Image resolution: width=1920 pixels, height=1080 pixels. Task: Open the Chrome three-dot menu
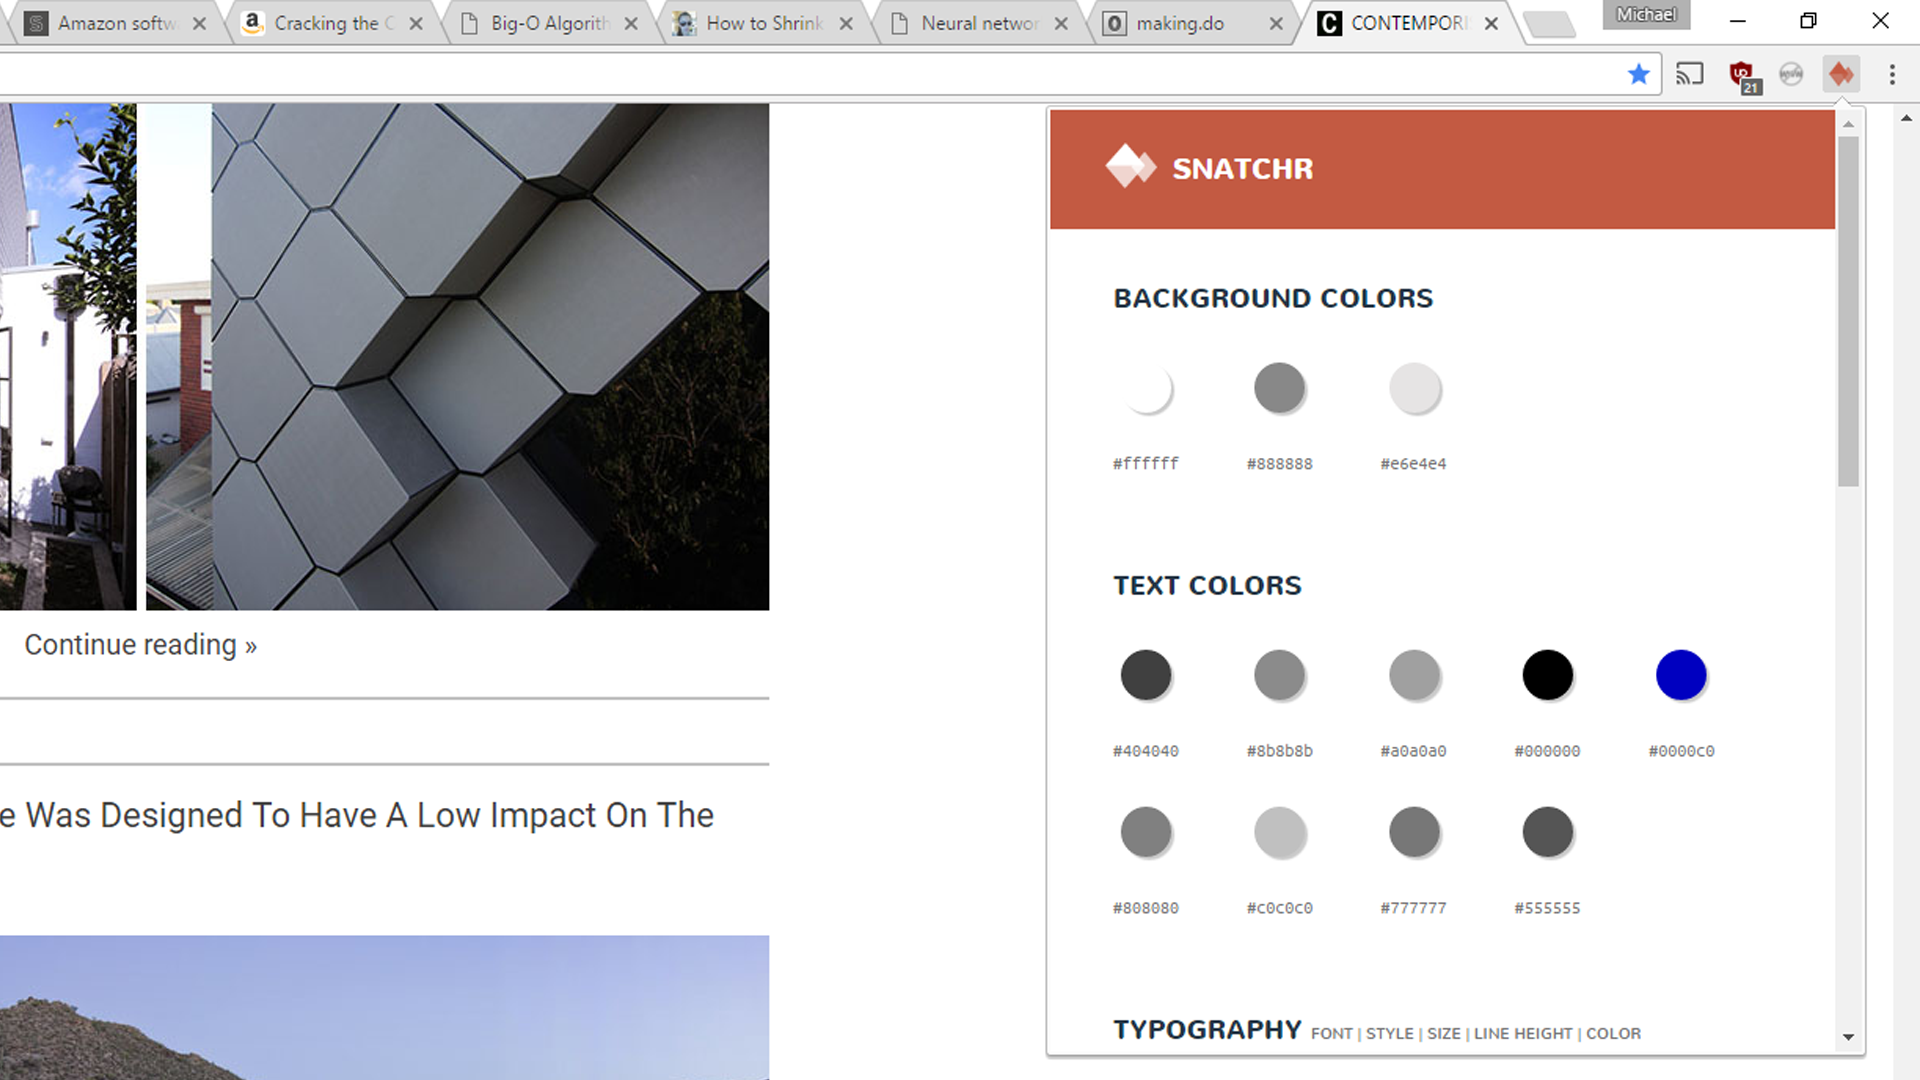[x=1892, y=74]
